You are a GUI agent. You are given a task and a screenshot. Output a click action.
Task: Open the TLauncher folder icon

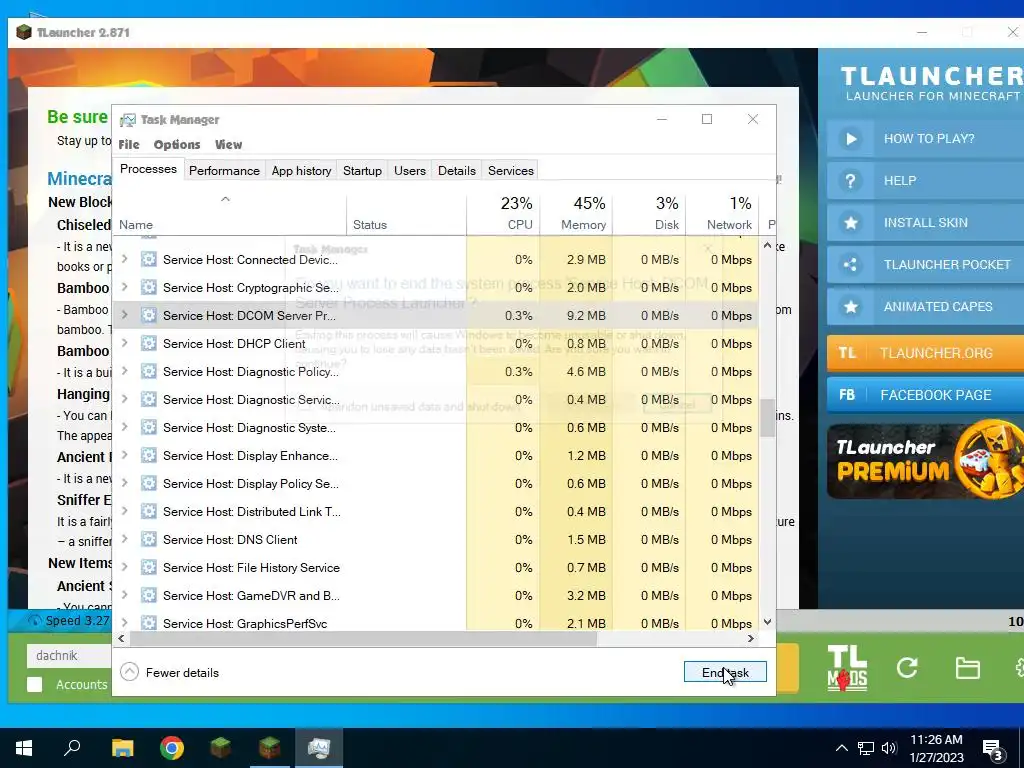pos(967,668)
